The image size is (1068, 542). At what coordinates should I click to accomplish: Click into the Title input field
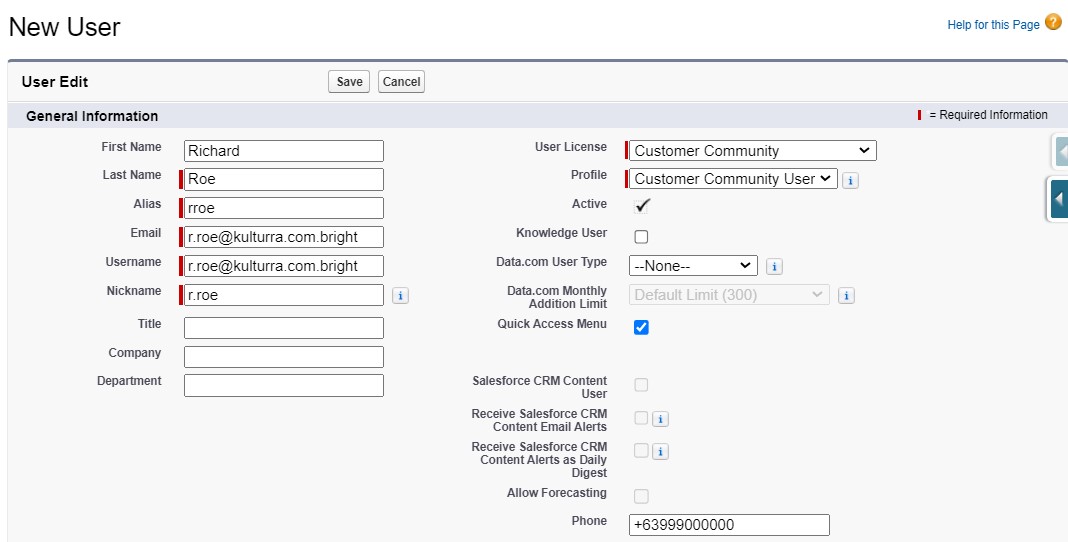tap(284, 328)
